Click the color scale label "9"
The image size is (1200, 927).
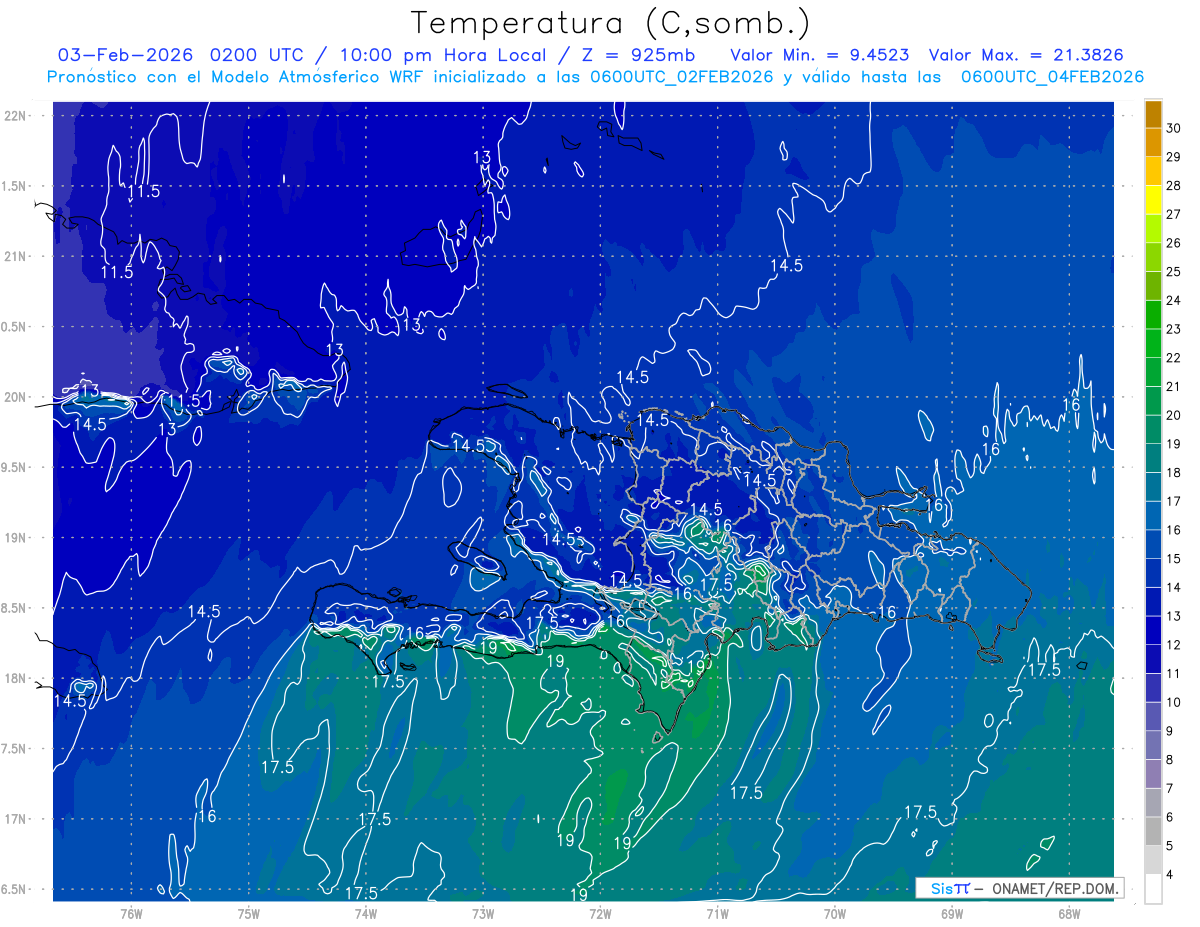coord(1171,731)
